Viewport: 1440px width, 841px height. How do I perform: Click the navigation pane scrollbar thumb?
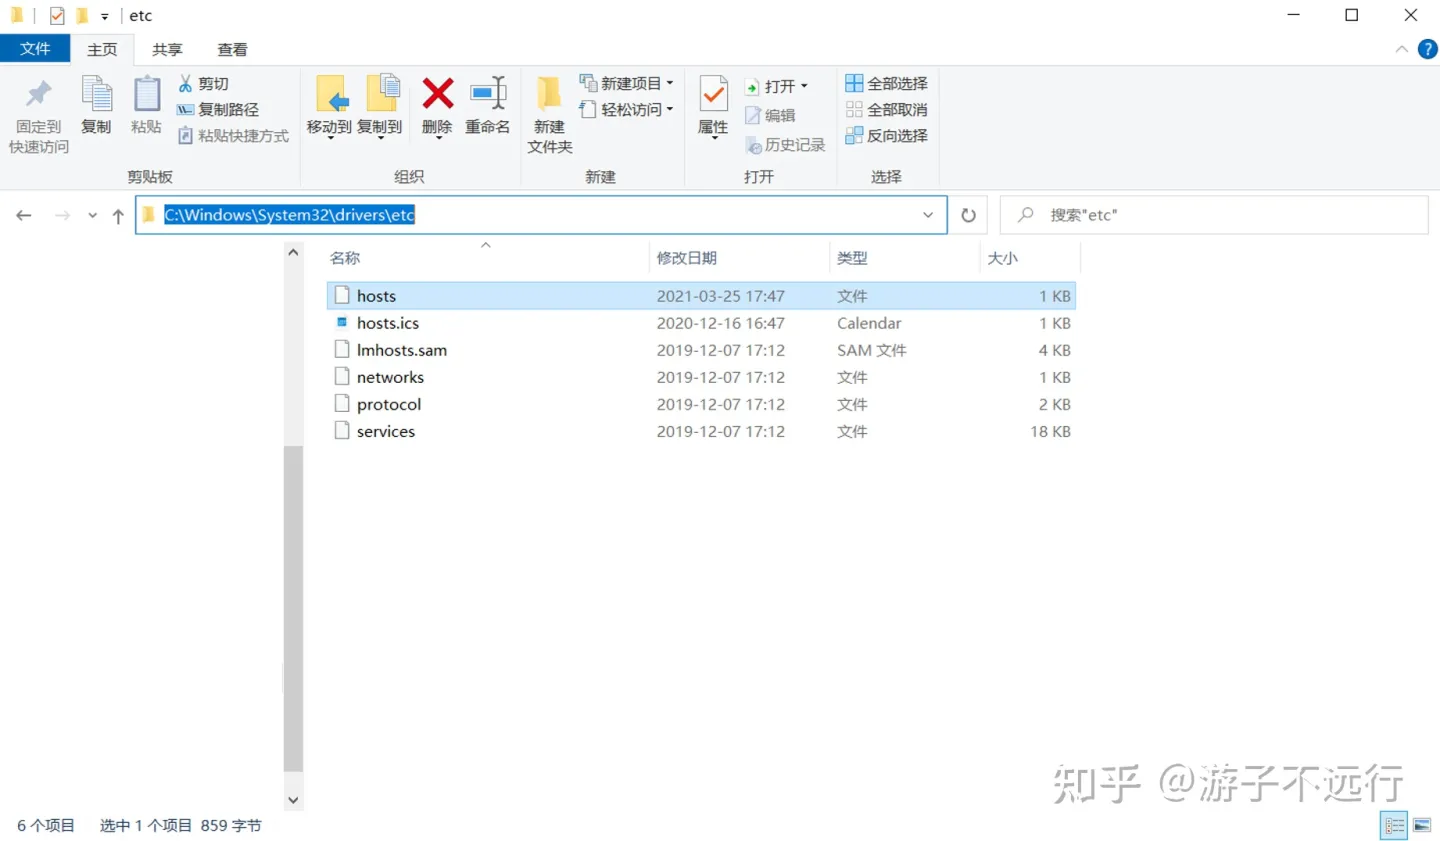coord(293,608)
